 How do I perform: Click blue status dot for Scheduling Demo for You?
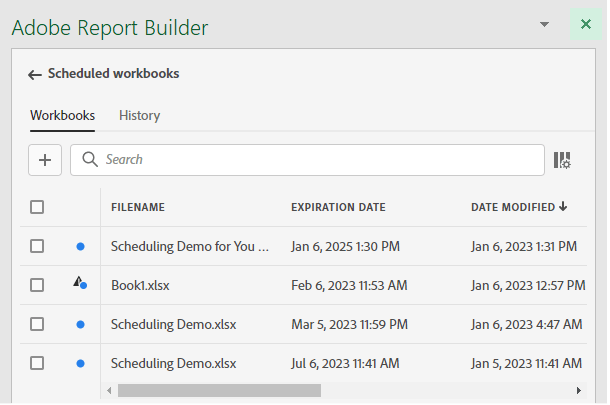tap(80, 246)
